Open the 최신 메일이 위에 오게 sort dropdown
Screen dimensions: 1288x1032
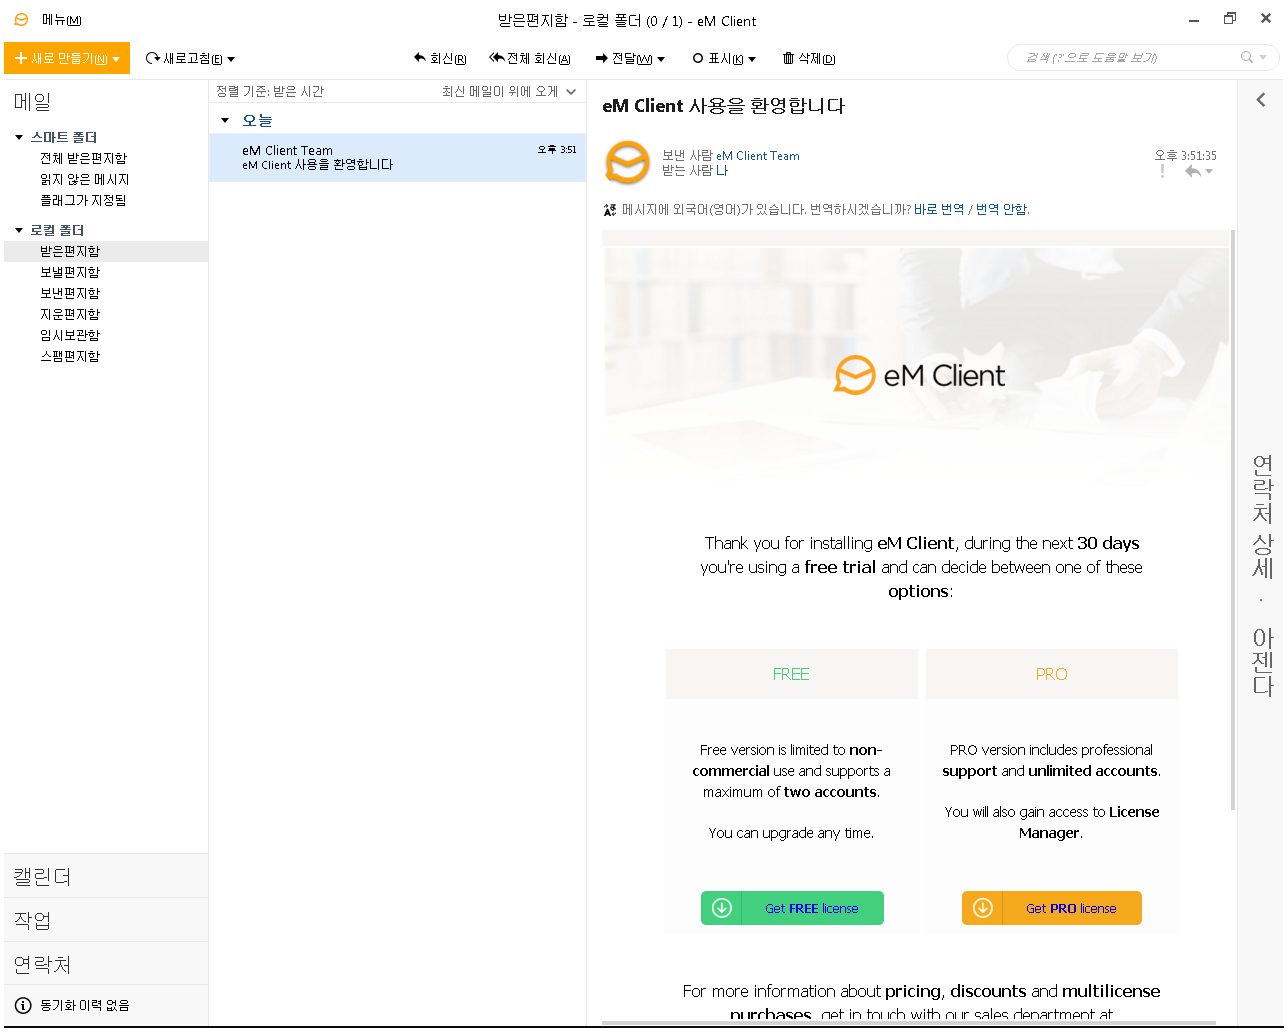509,91
